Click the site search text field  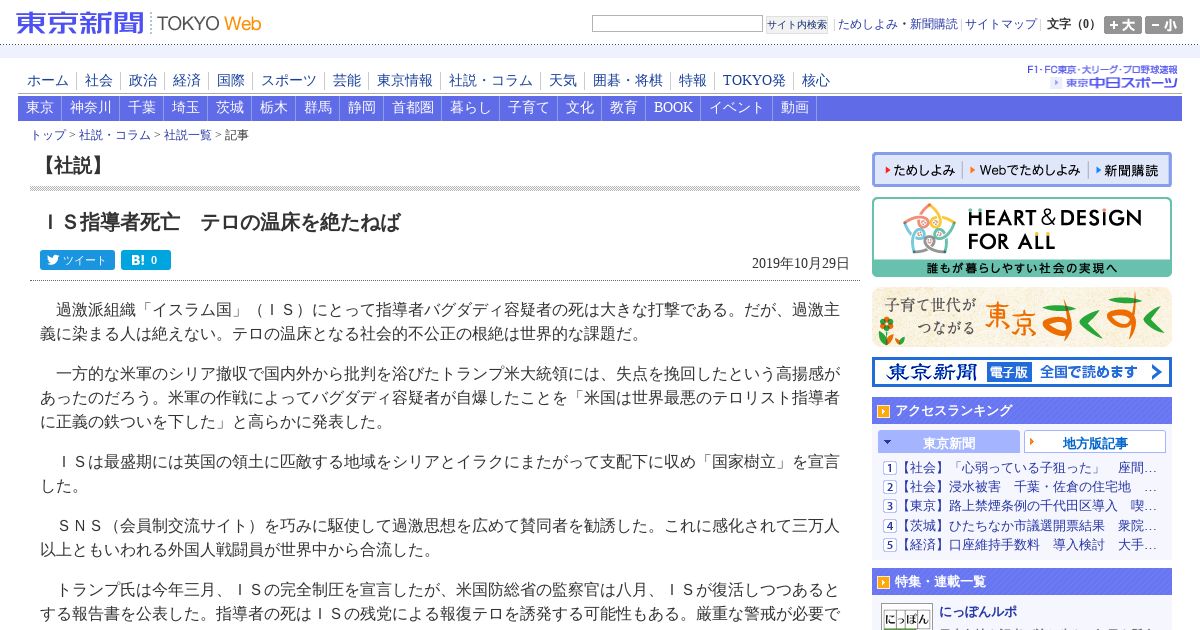pyautogui.click(x=677, y=24)
